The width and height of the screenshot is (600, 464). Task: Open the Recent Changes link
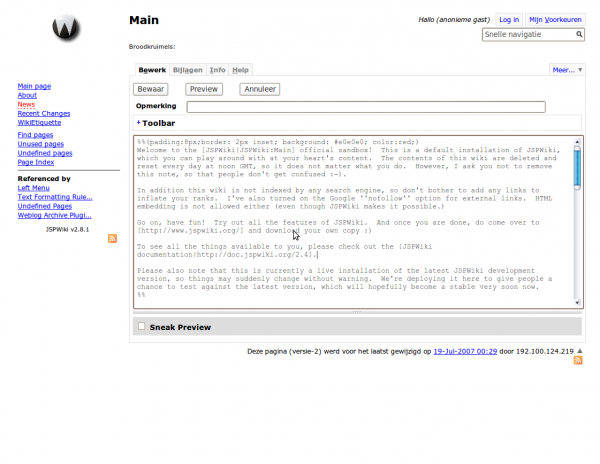tap(44, 114)
